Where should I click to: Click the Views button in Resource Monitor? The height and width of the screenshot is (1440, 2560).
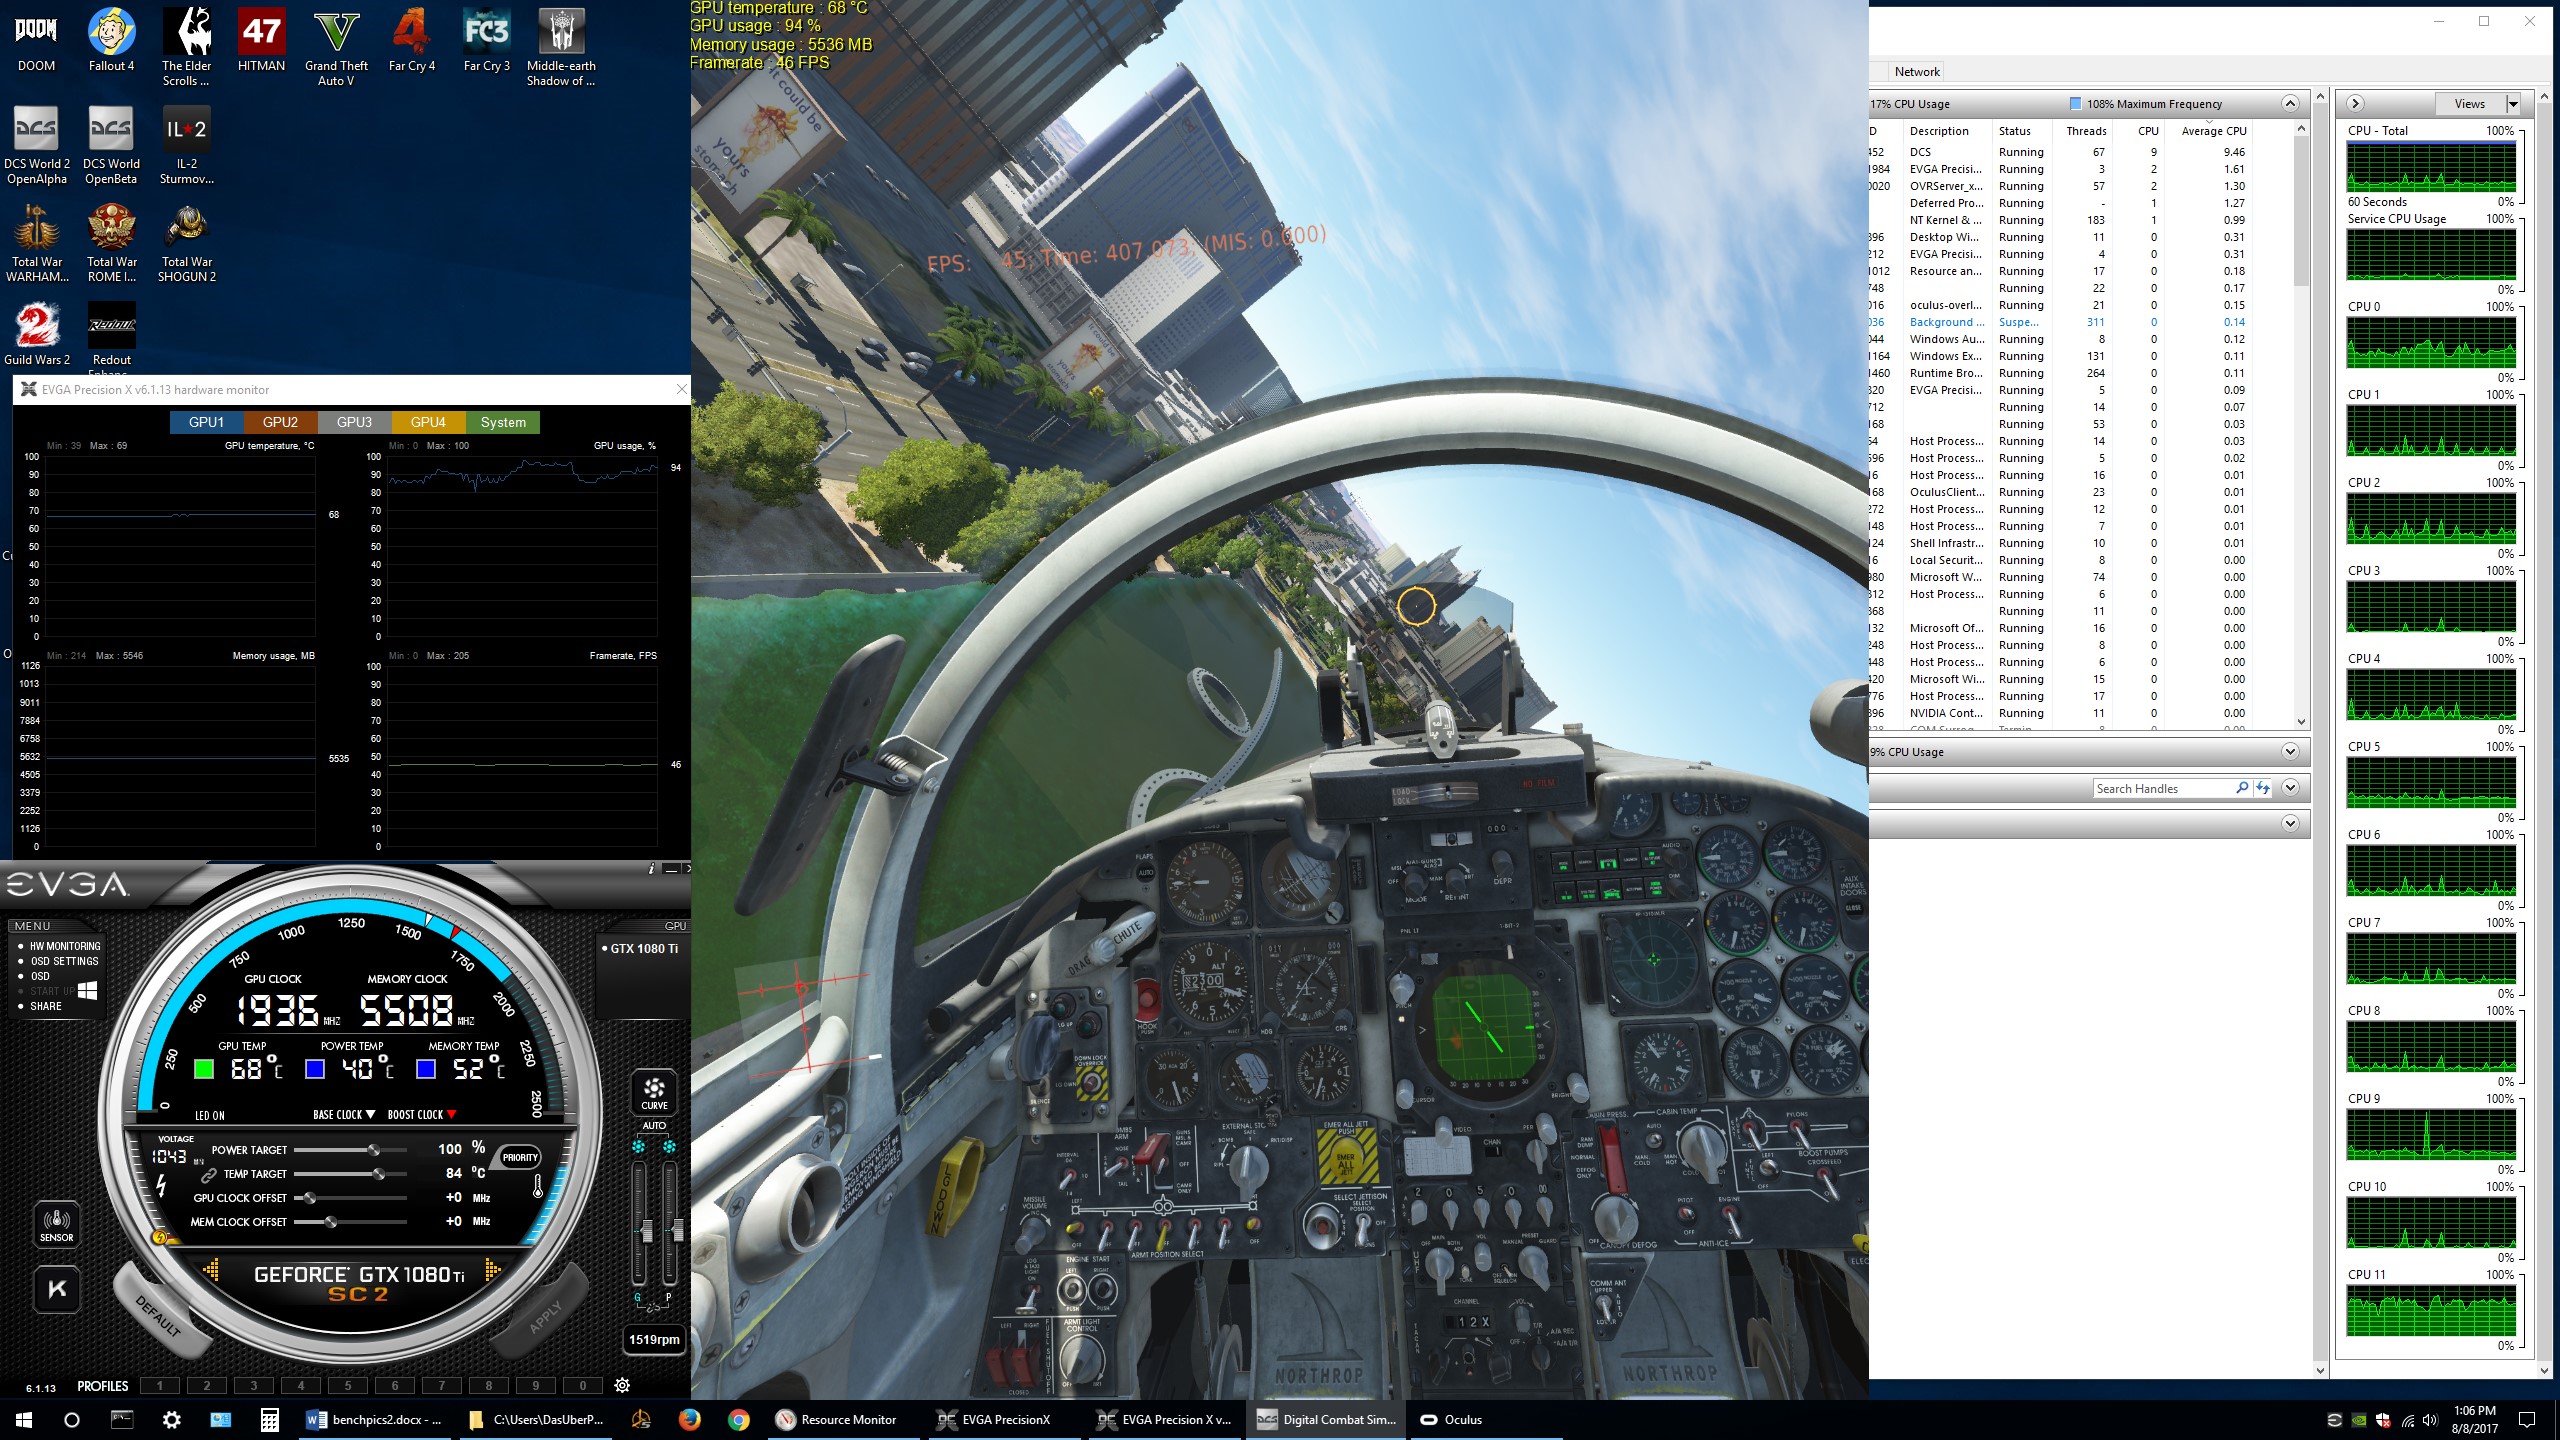point(2469,104)
